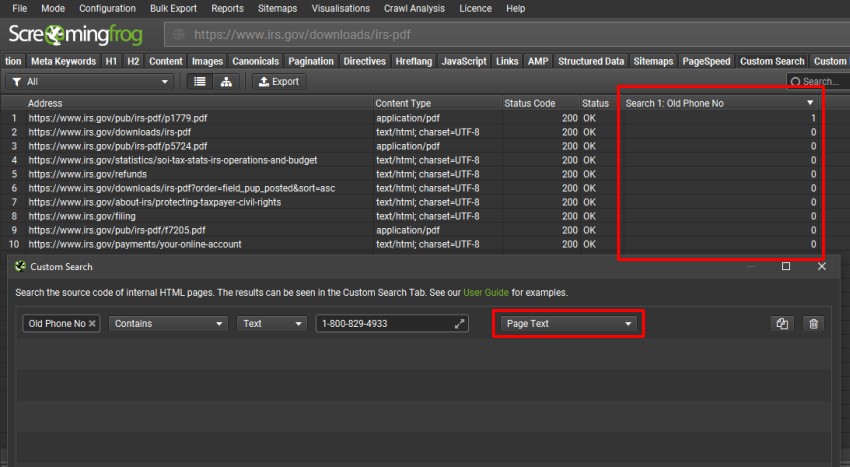Click the filter funnel icon
Viewport: 850px width, 467px height.
coord(17,82)
